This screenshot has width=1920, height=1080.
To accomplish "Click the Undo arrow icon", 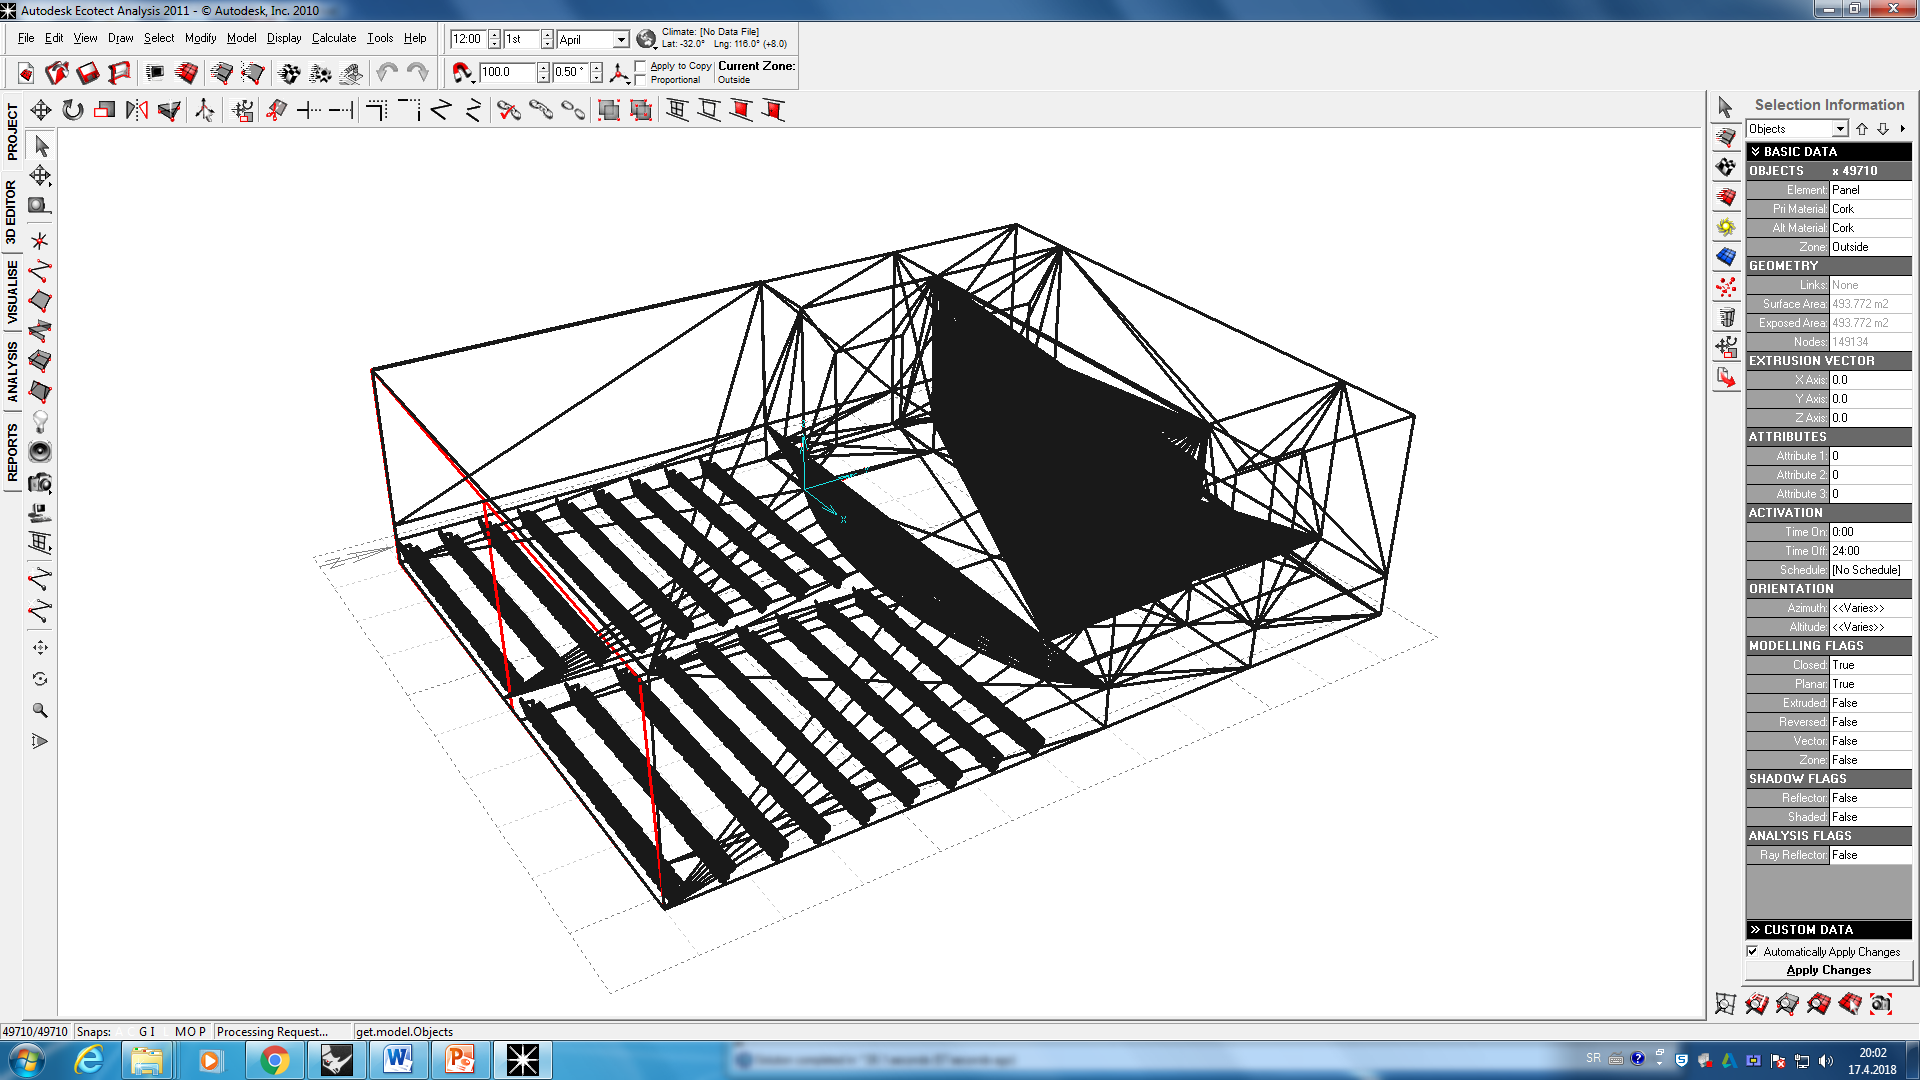I will pyautogui.click(x=387, y=72).
